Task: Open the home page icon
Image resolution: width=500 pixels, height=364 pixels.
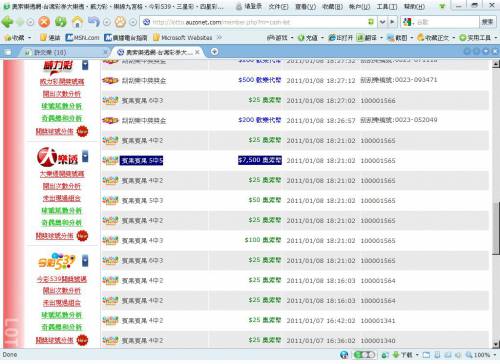Action: click(x=77, y=22)
